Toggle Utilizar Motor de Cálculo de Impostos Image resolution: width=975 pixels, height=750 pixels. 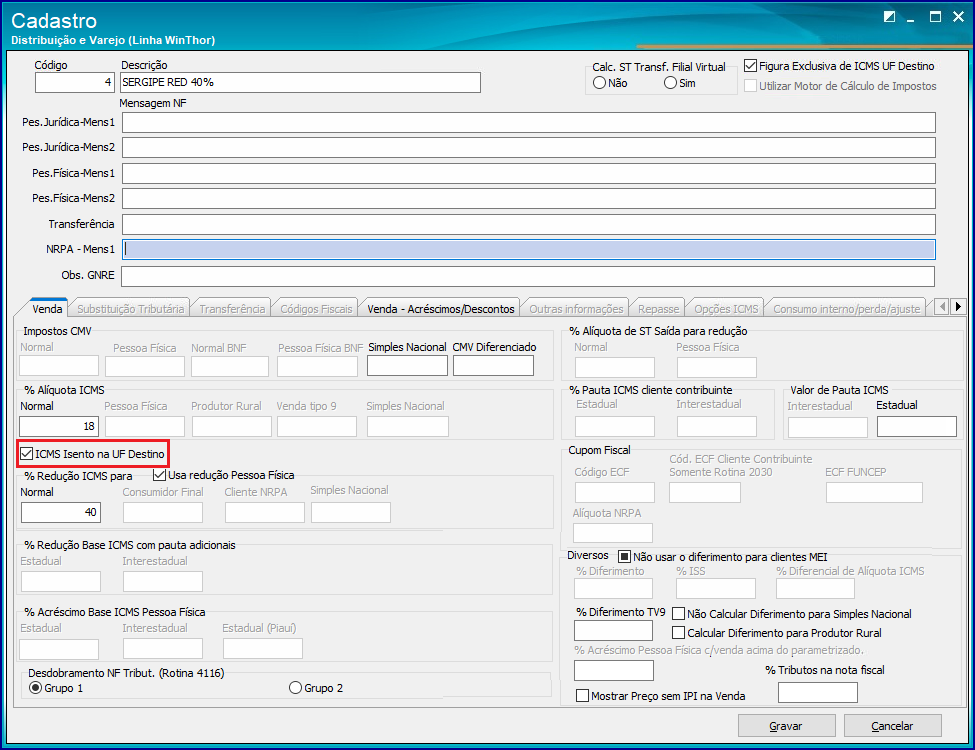pyautogui.click(x=751, y=86)
